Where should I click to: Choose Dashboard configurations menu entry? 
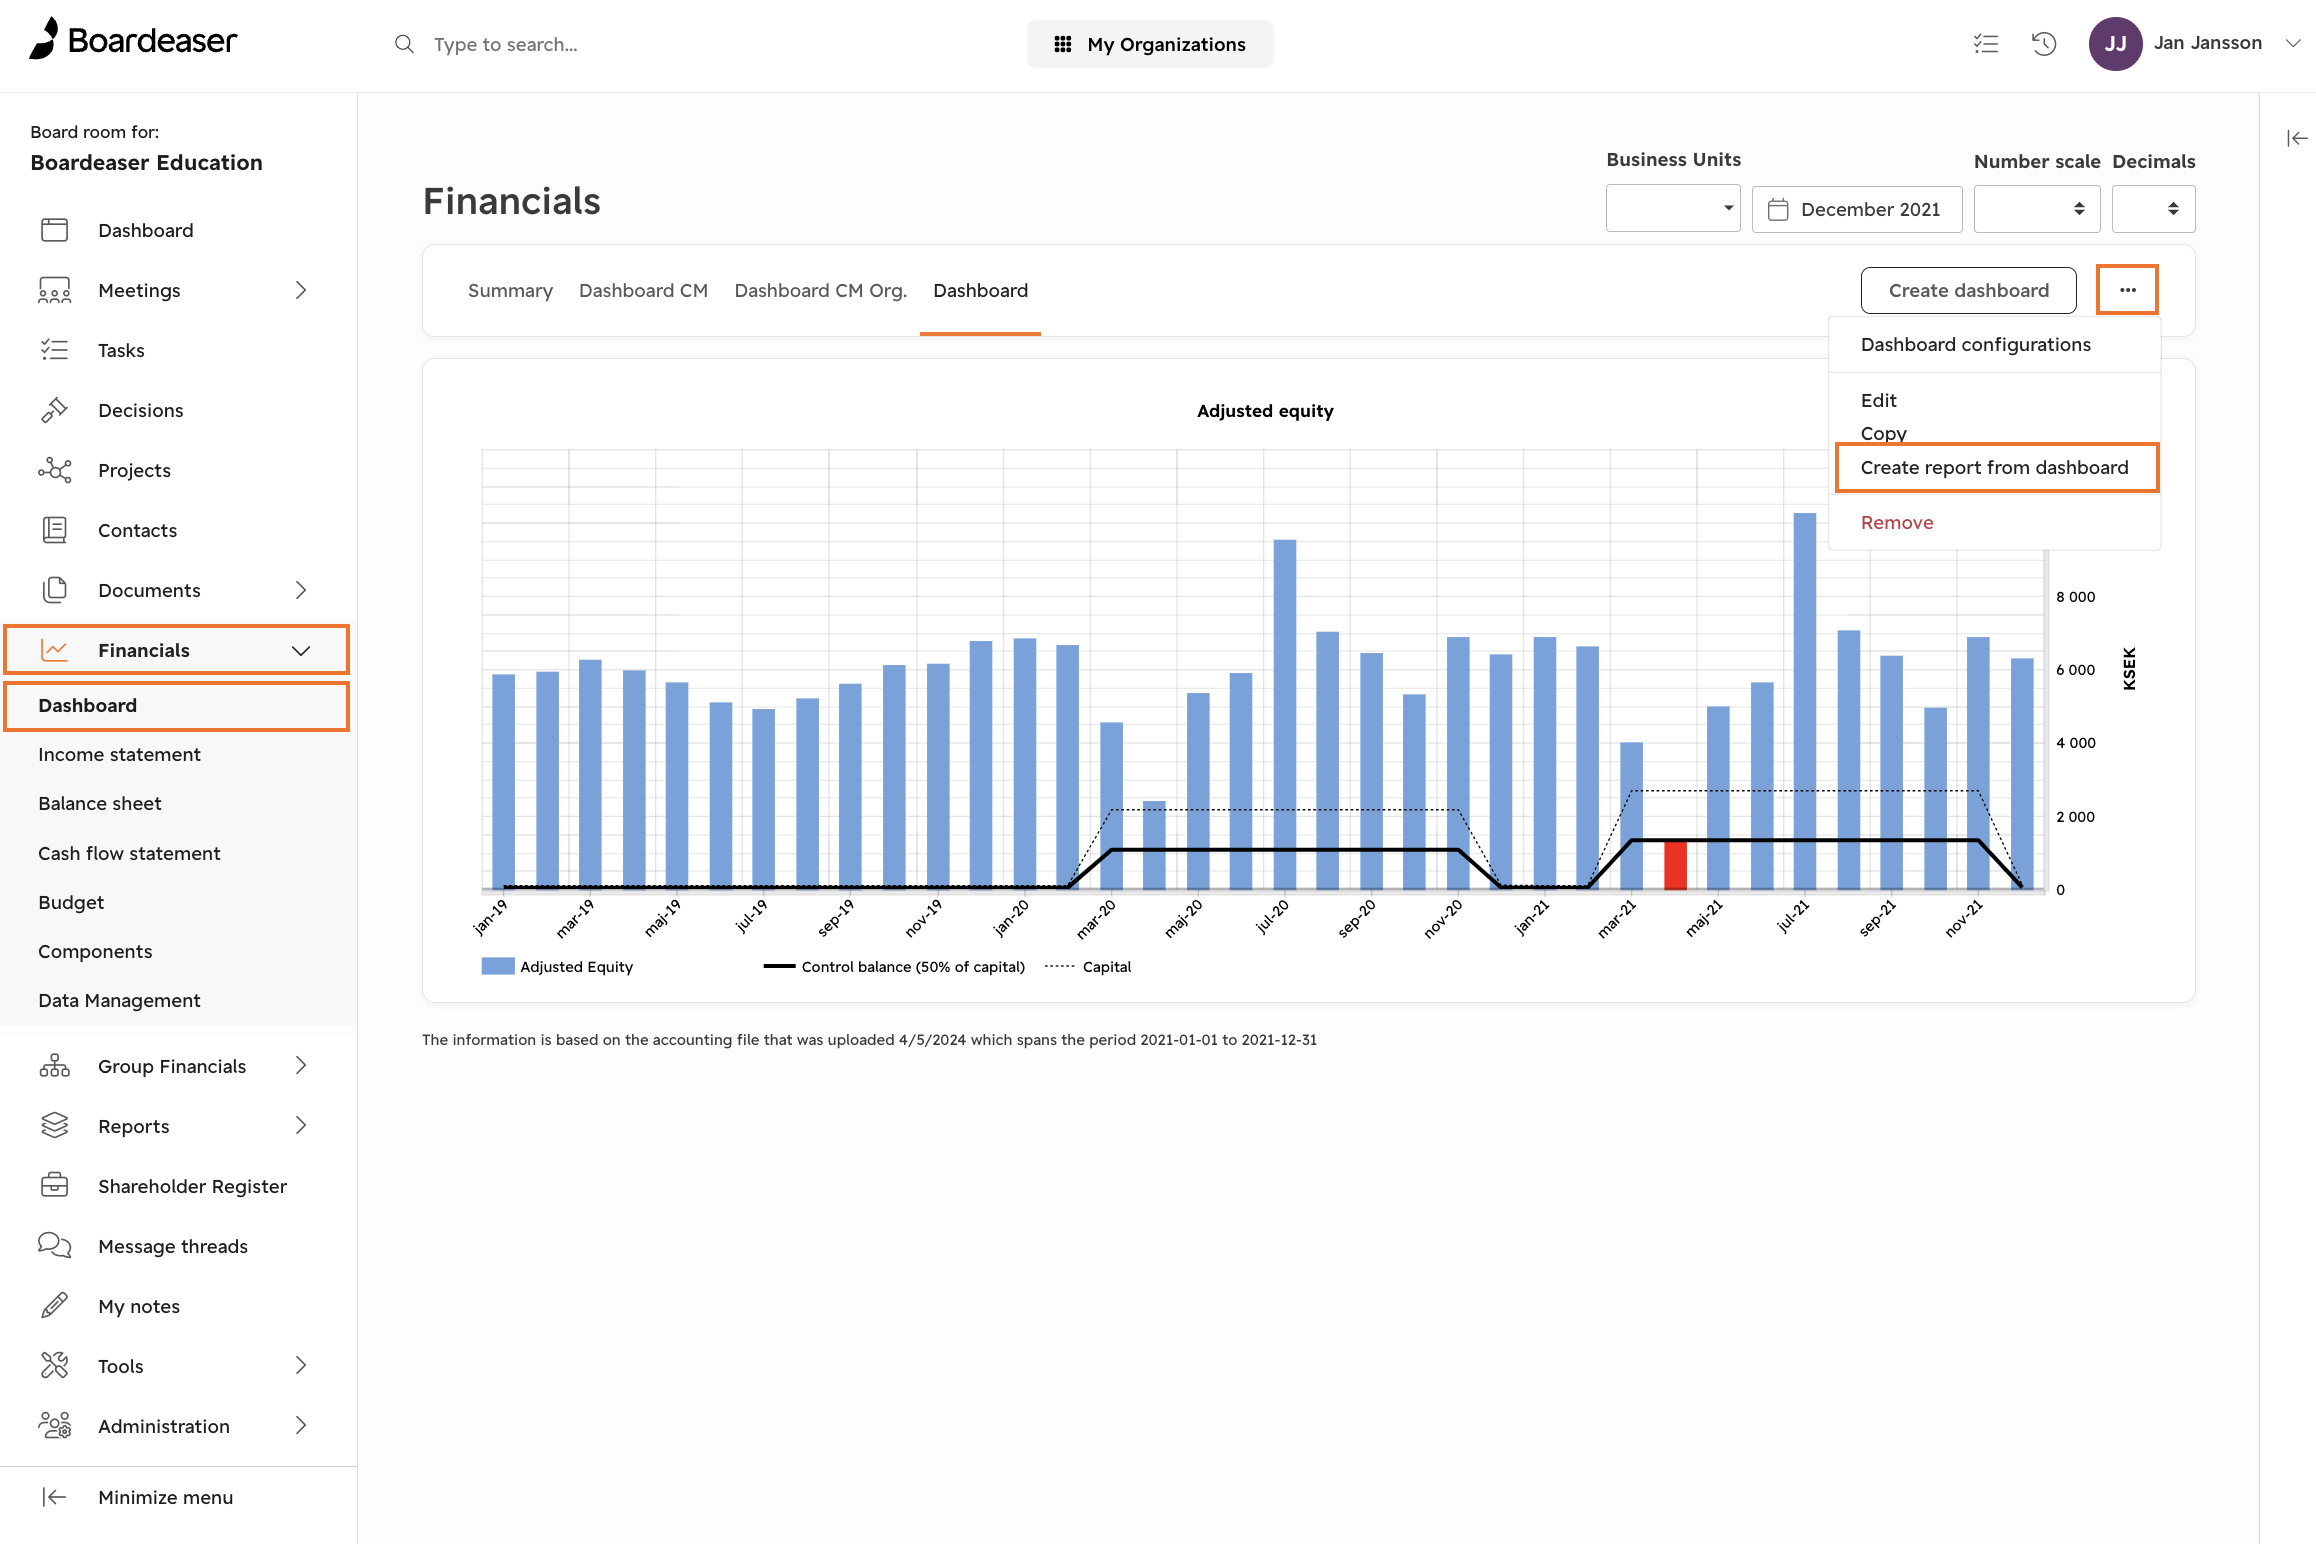(1976, 344)
